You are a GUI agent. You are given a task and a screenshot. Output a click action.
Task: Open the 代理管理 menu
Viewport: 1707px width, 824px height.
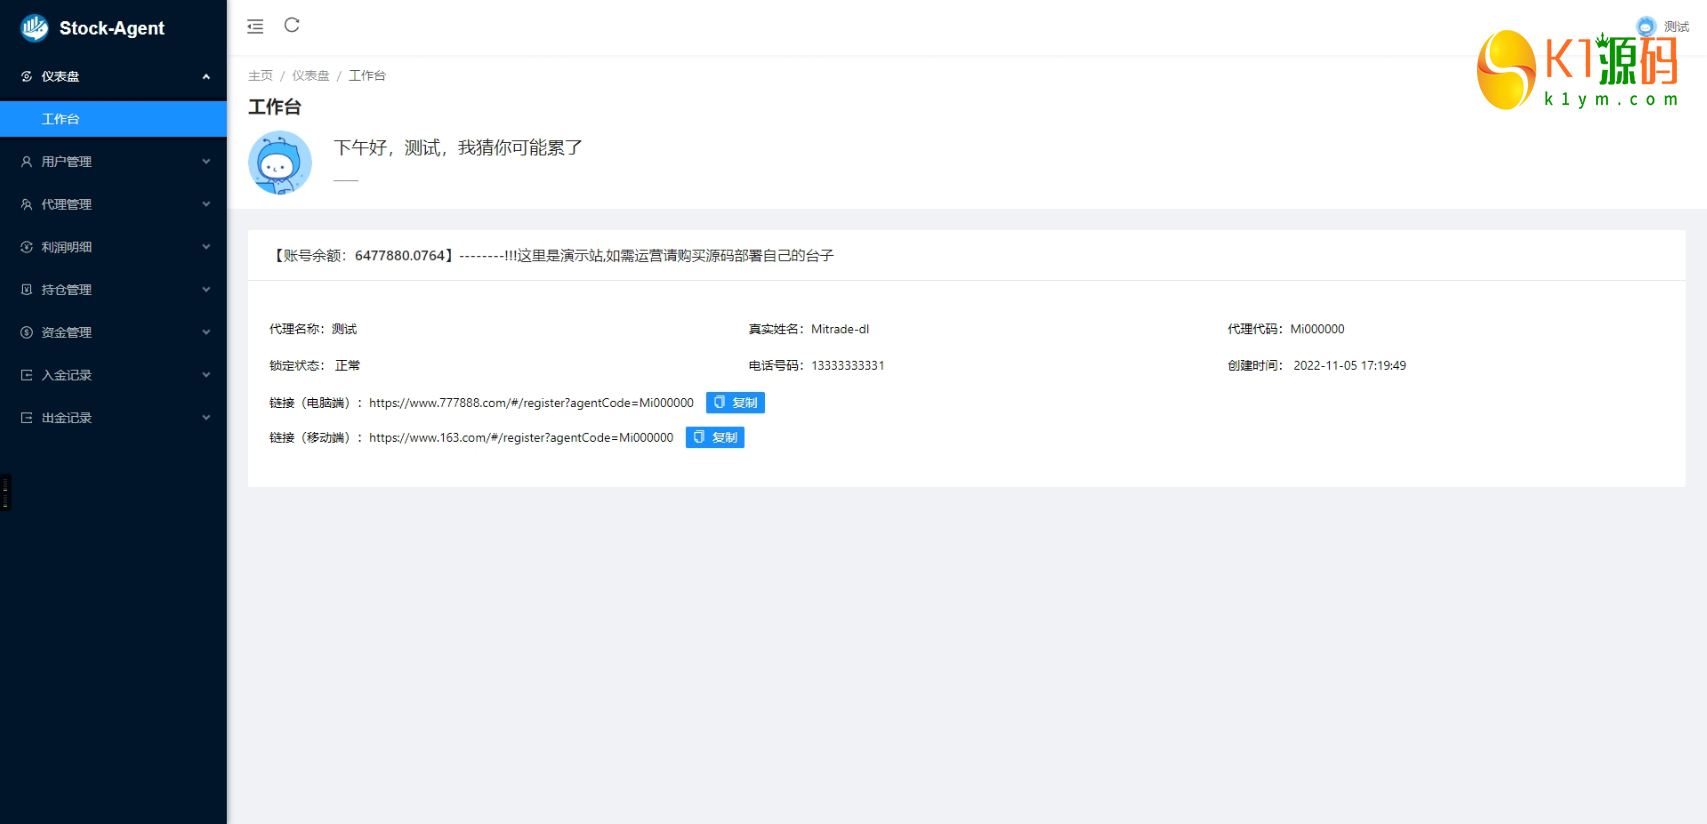[x=113, y=204]
